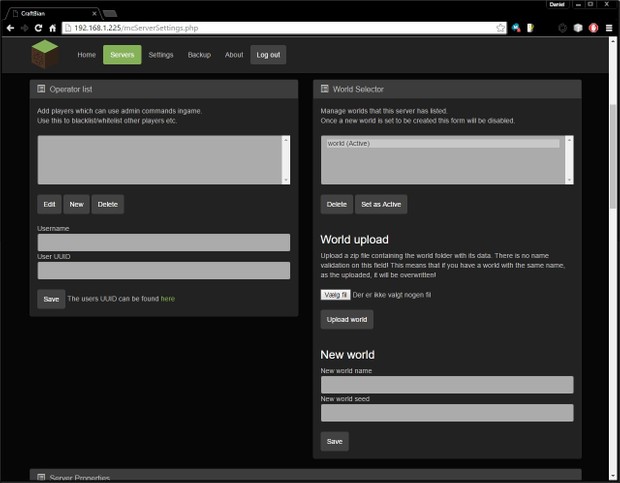This screenshot has width=620, height=483.
Task: Click the World Selector panel icon
Action: tap(325, 89)
